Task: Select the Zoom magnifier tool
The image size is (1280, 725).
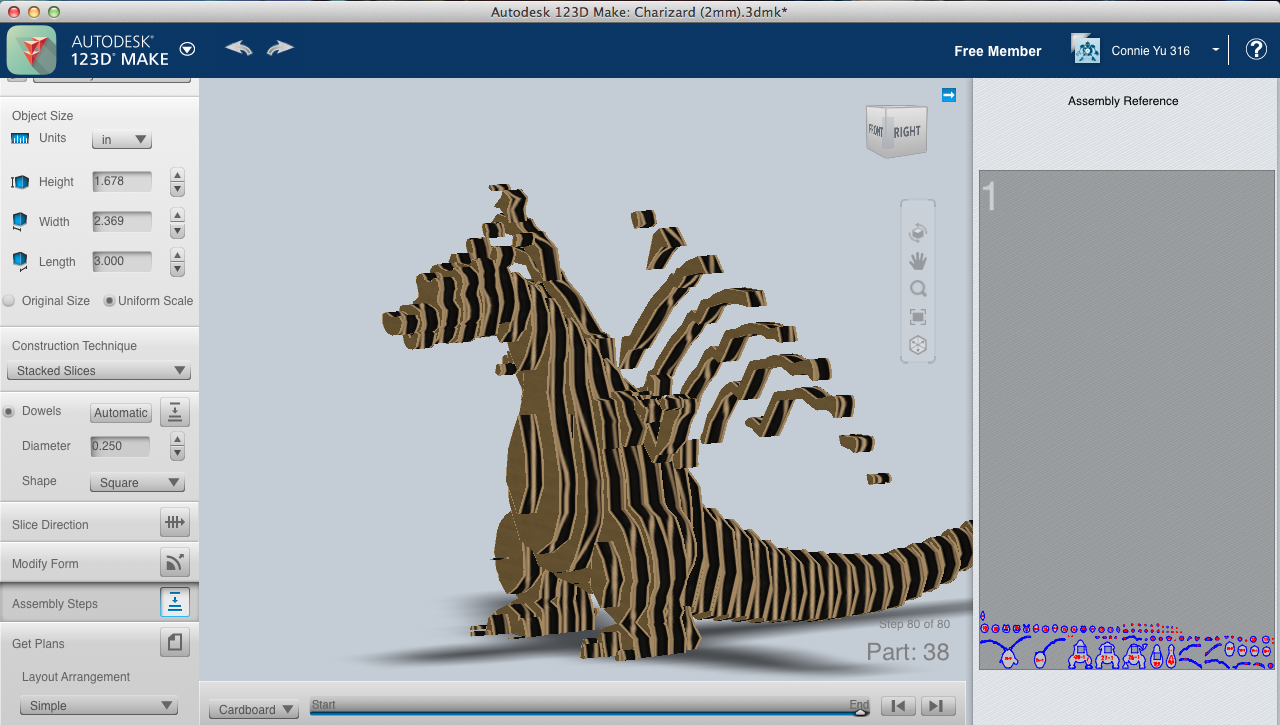Action: pos(918,289)
